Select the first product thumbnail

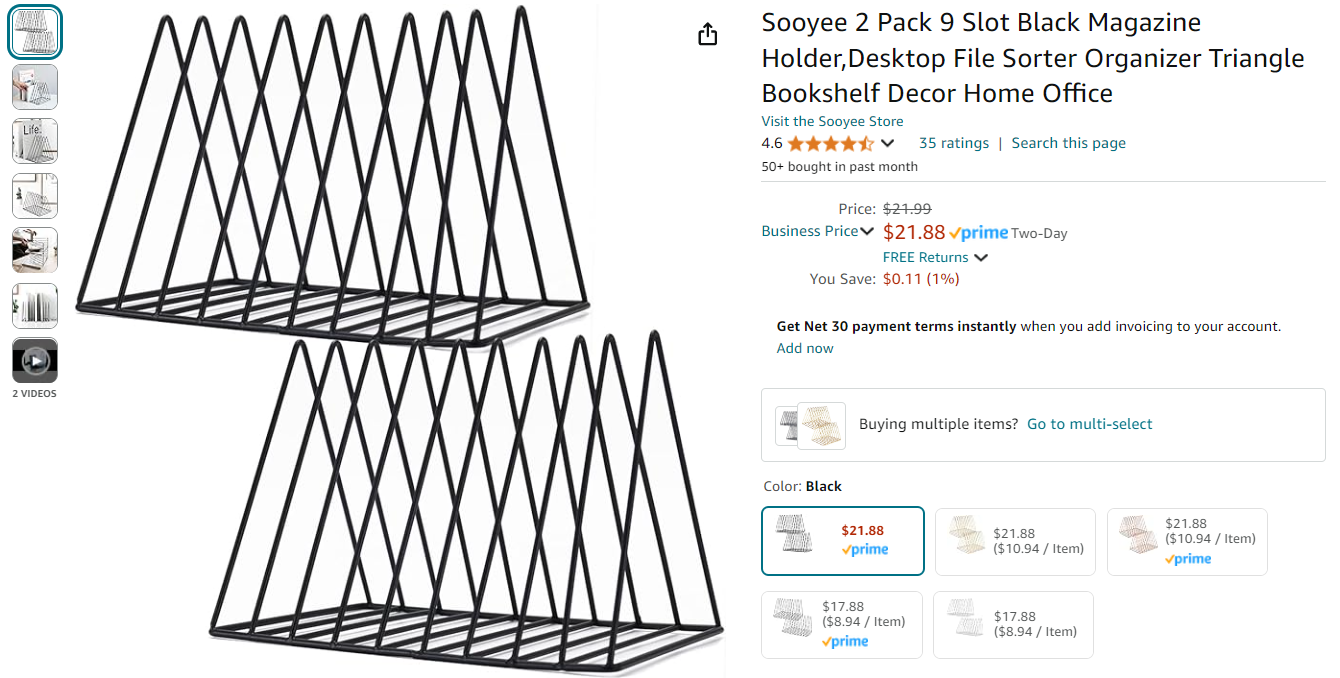(x=35, y=33)
